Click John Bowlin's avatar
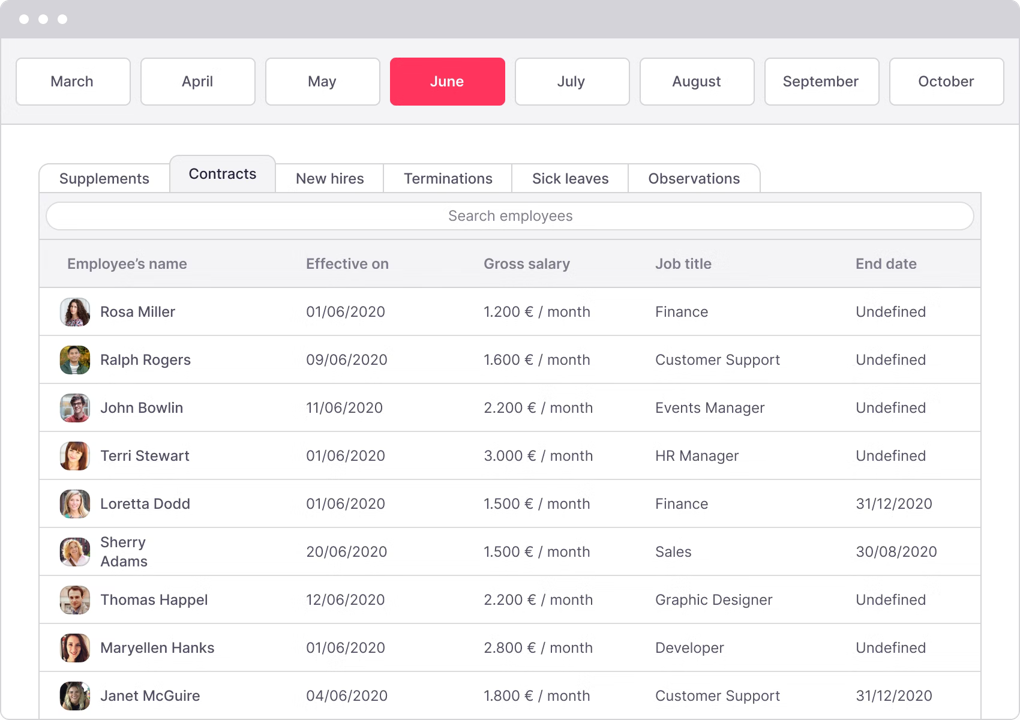Screen dimensions: 1020x720 [x=74, y=408]
